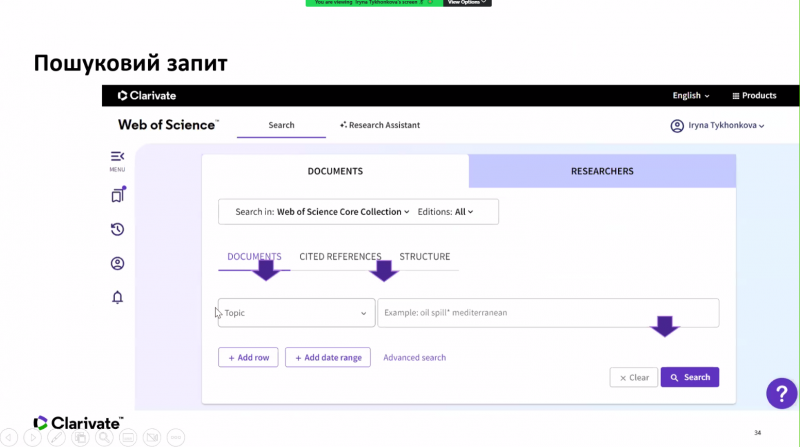
Task: Click the zoom magnifier slideshow control
Action: pyautogui.click(x=104, y=437)
